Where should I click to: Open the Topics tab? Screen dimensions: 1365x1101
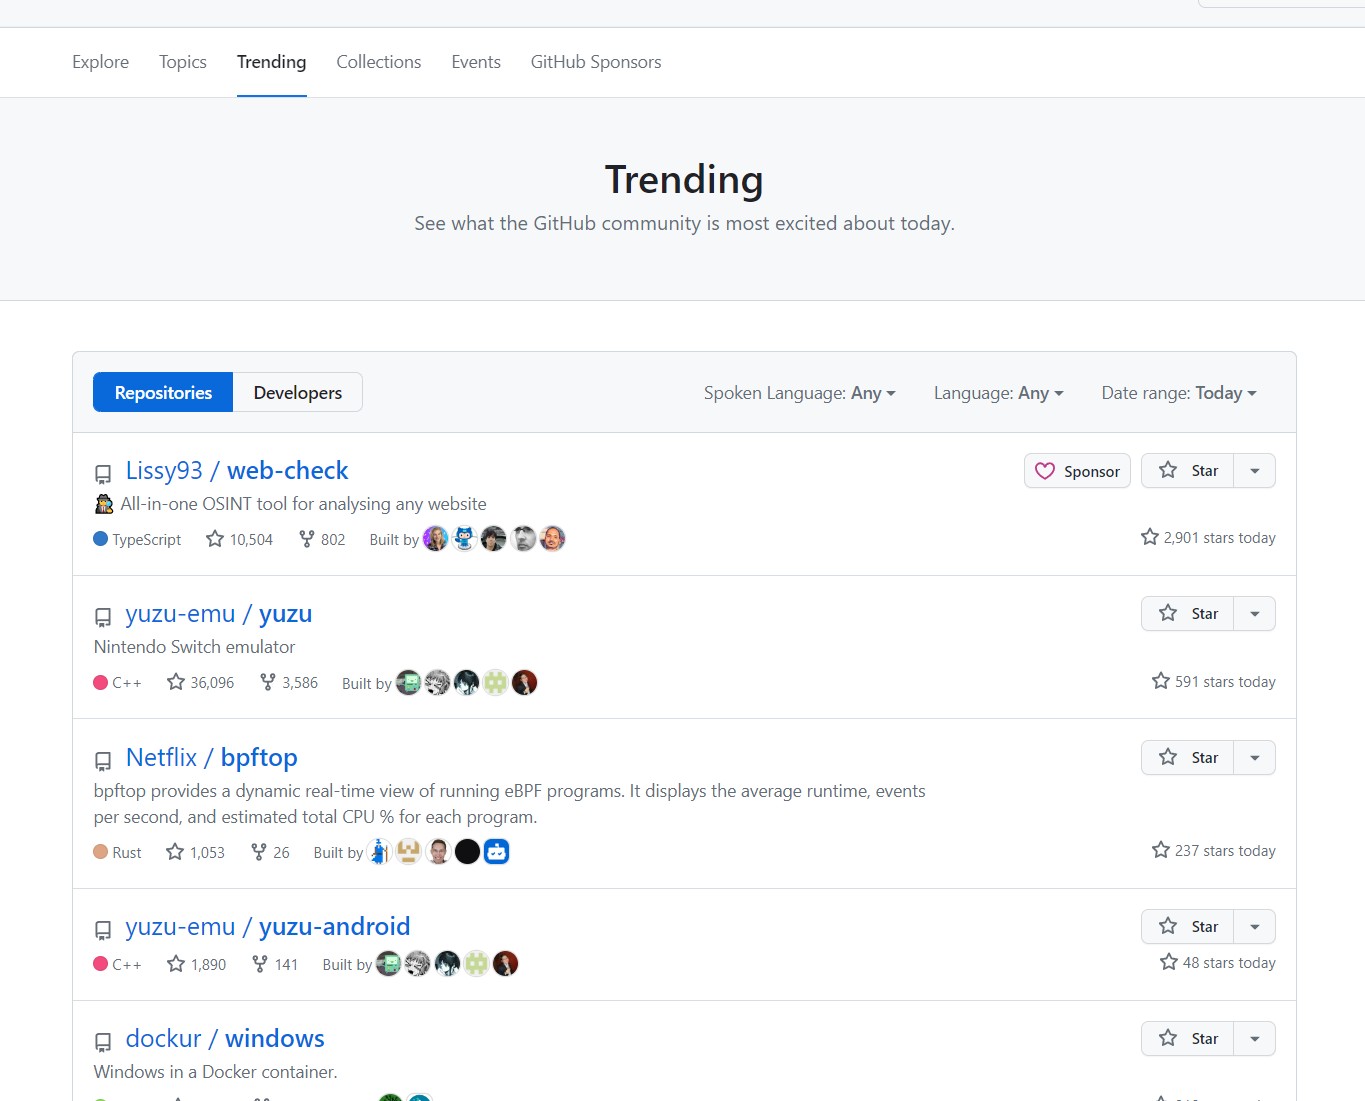point(183,62)
